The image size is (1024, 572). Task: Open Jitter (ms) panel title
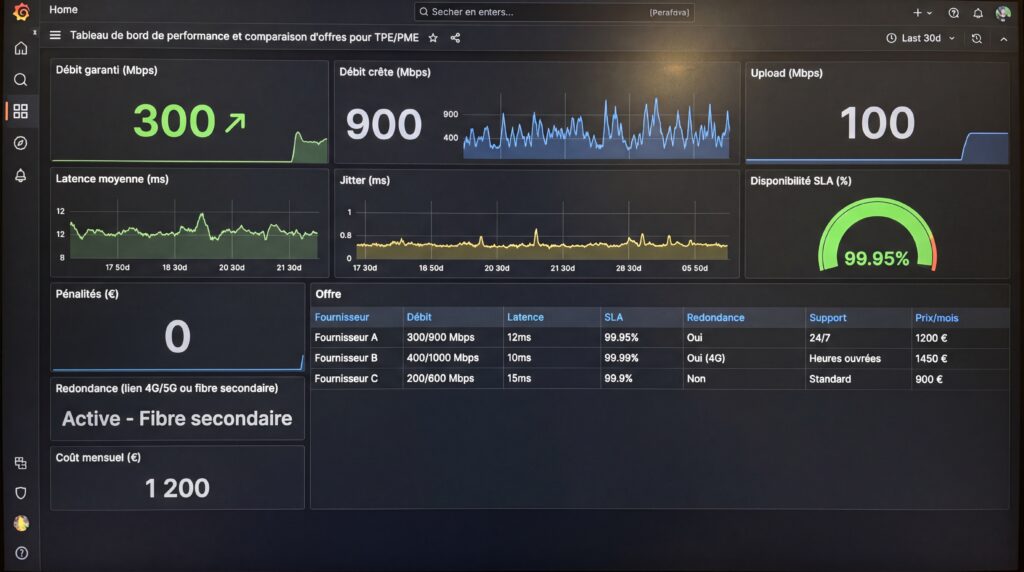tap(364, 180)
